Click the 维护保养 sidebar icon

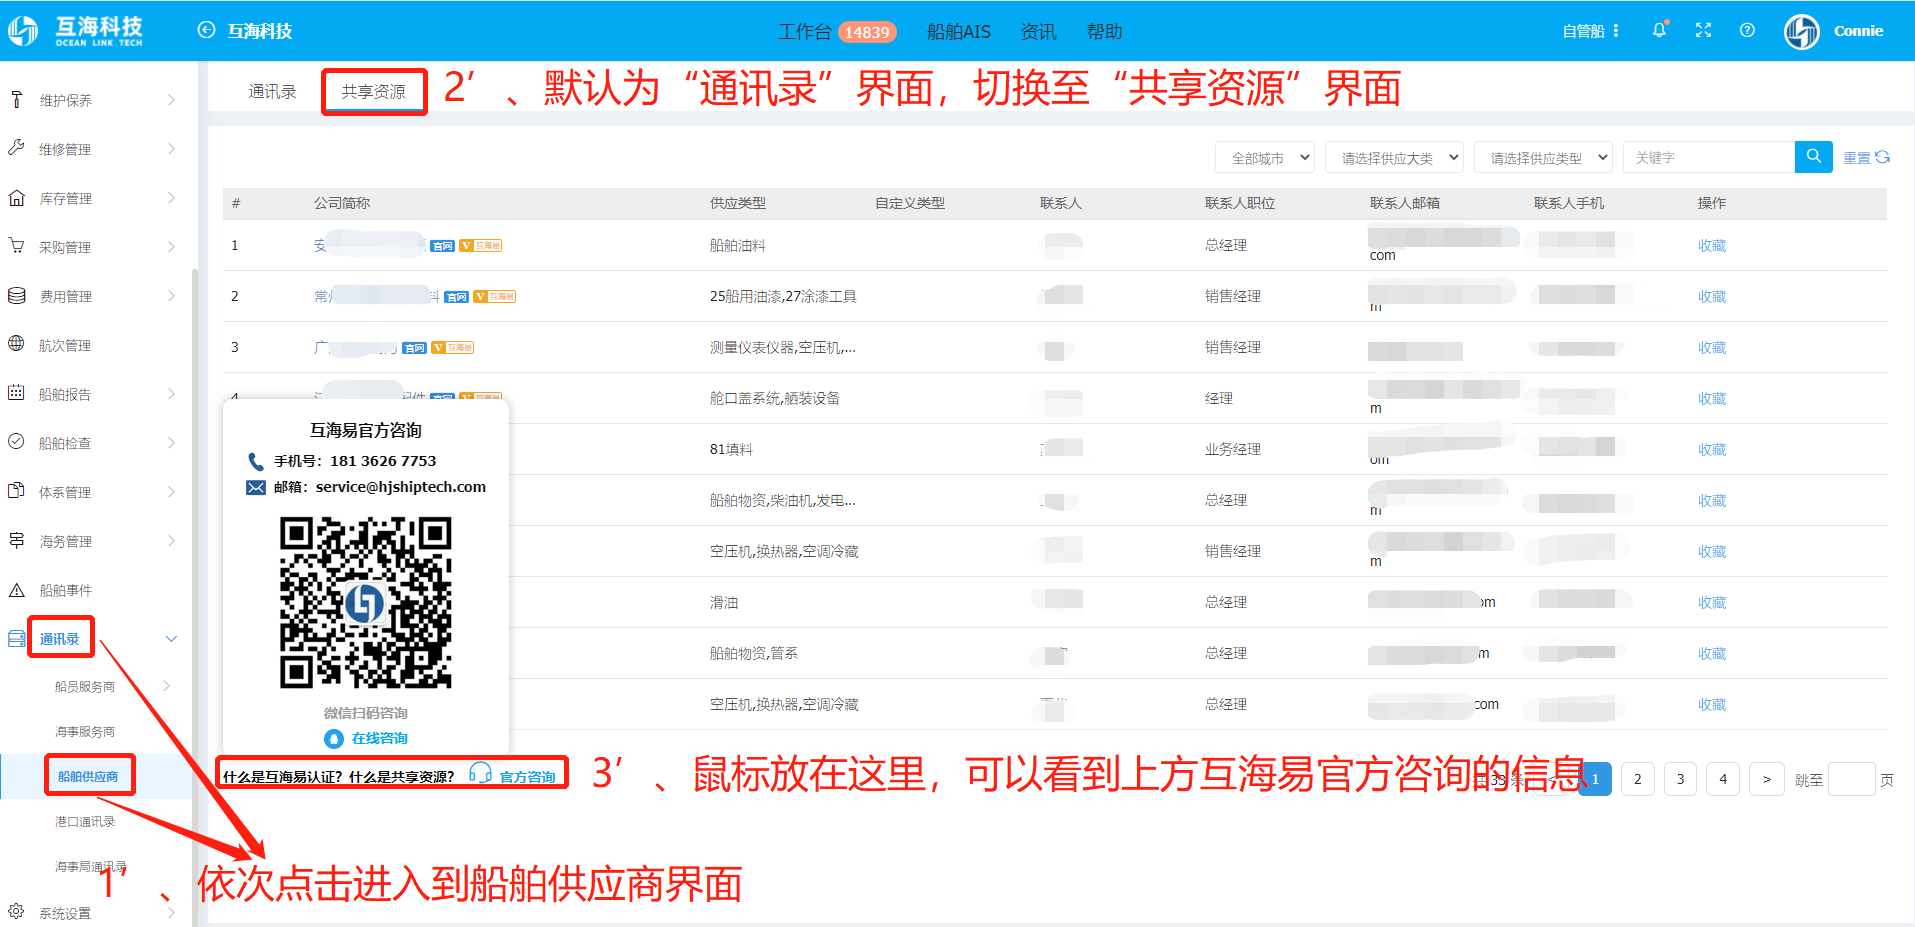[x=17, y=99]
